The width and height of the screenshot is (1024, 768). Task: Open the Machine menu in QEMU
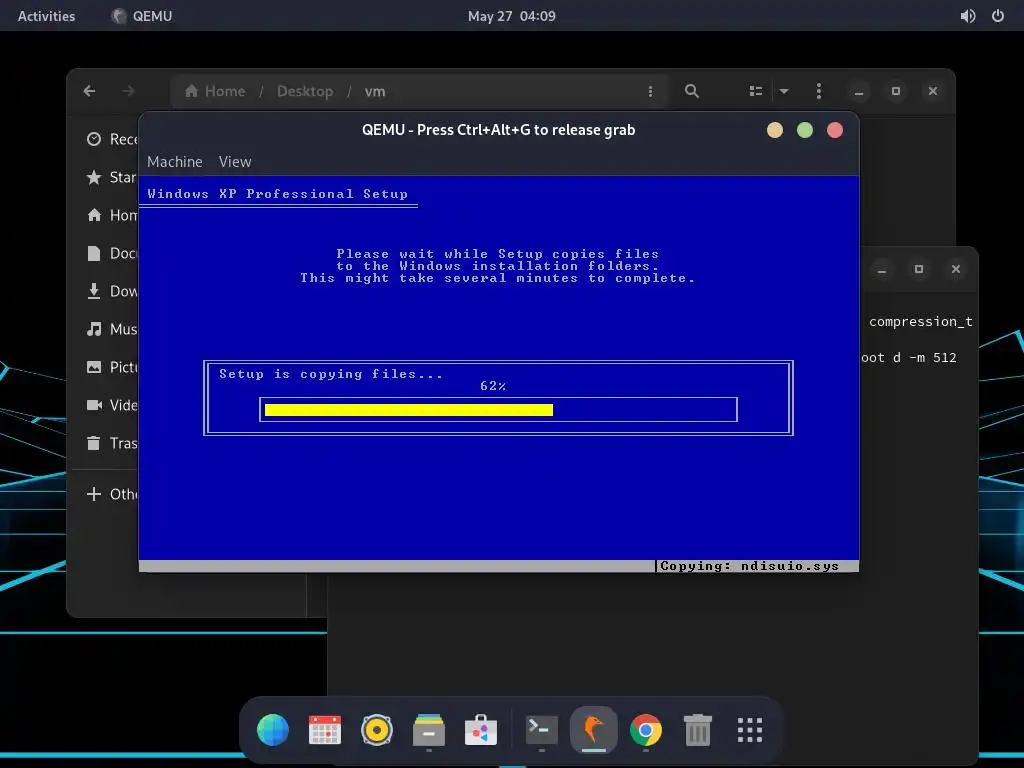click(174, 161)
